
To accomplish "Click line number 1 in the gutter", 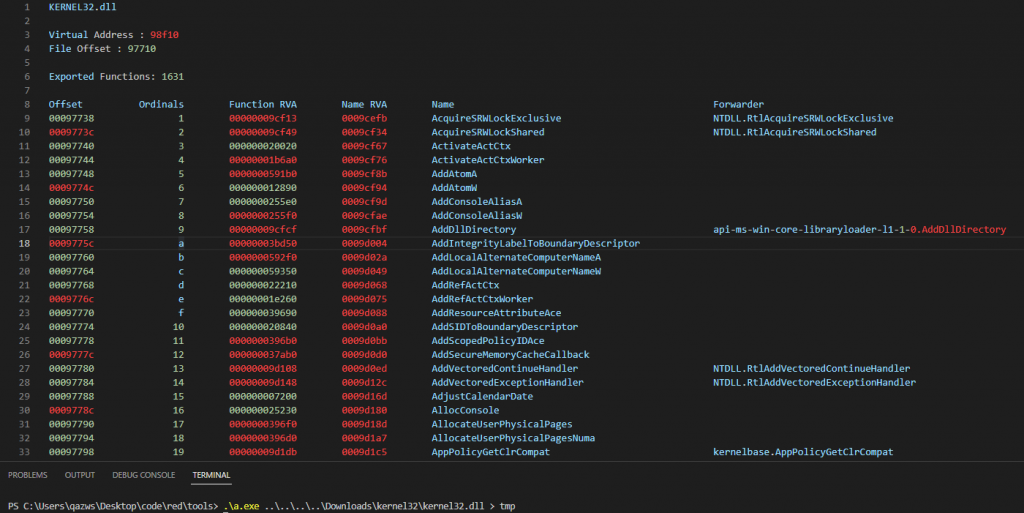I will (x=27, y=7).
